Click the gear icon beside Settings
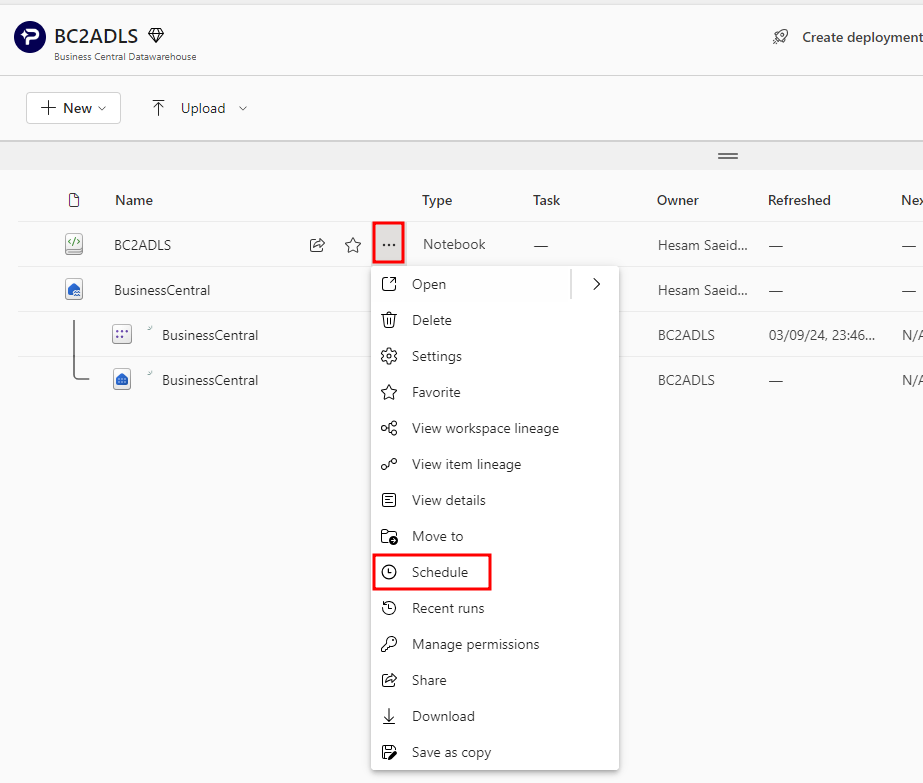This screenshot has height=783, width=923. 389,356
